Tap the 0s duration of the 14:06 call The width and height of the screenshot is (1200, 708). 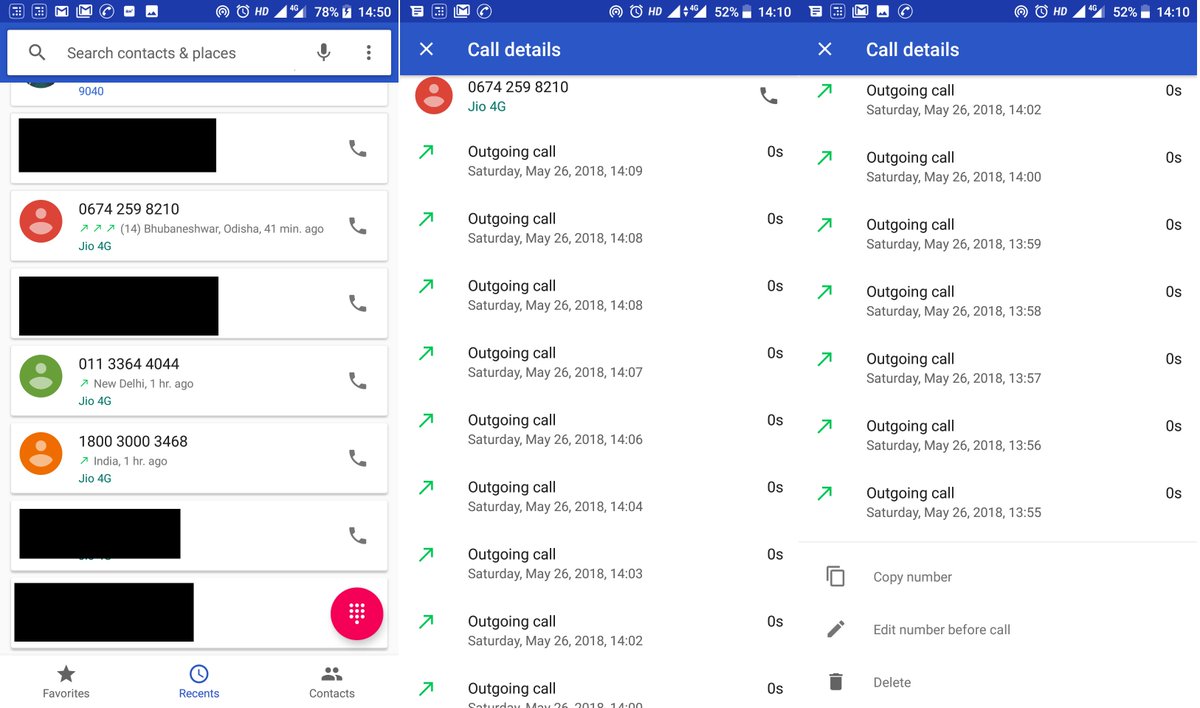point(775,420)
